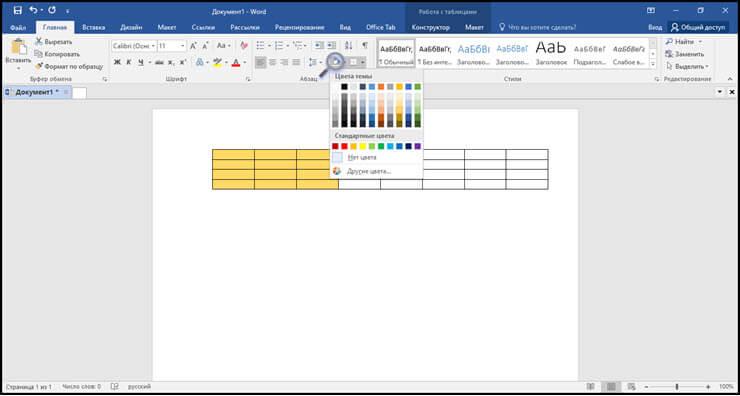
Task: Undo the last action
Action: point(33,10)
